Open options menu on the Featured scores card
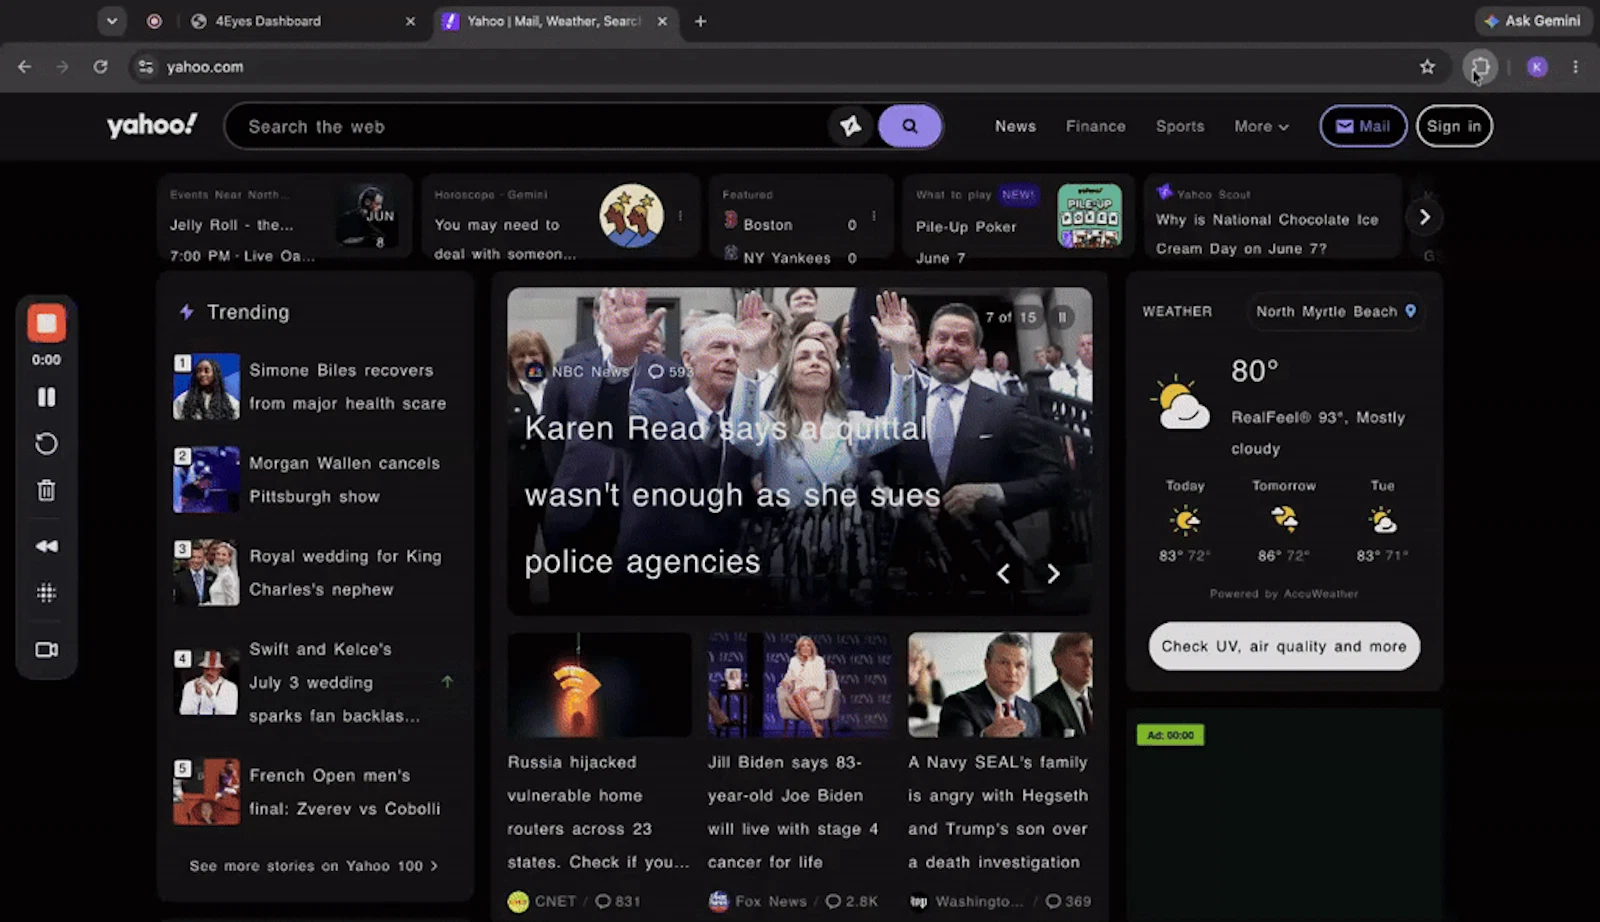The height and width of the screenshot is (922, 1600). [874, 216]
